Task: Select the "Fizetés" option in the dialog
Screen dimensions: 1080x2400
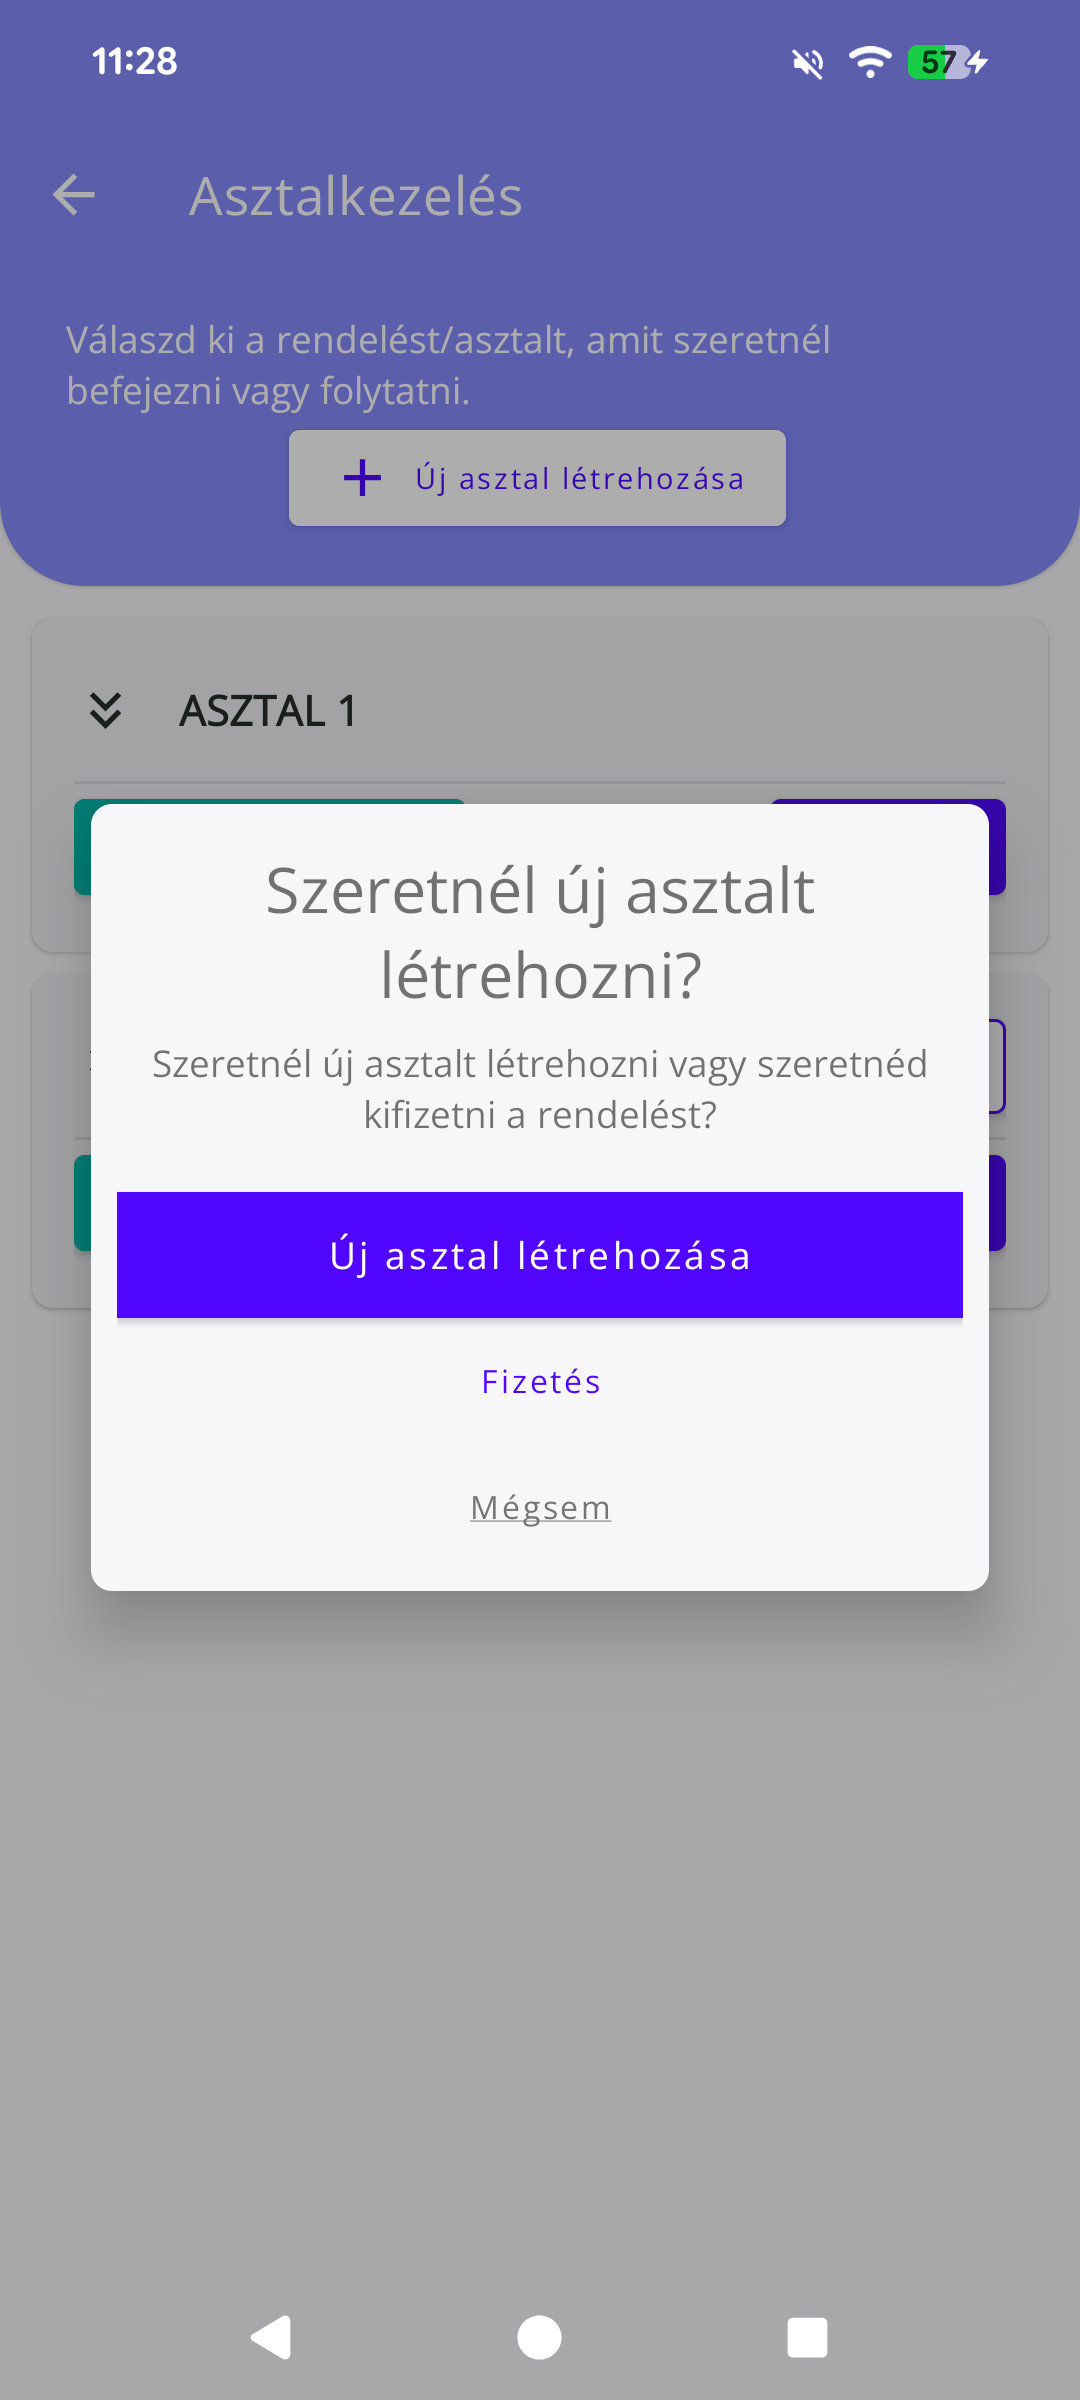Action: click(x=540, y=1382)
